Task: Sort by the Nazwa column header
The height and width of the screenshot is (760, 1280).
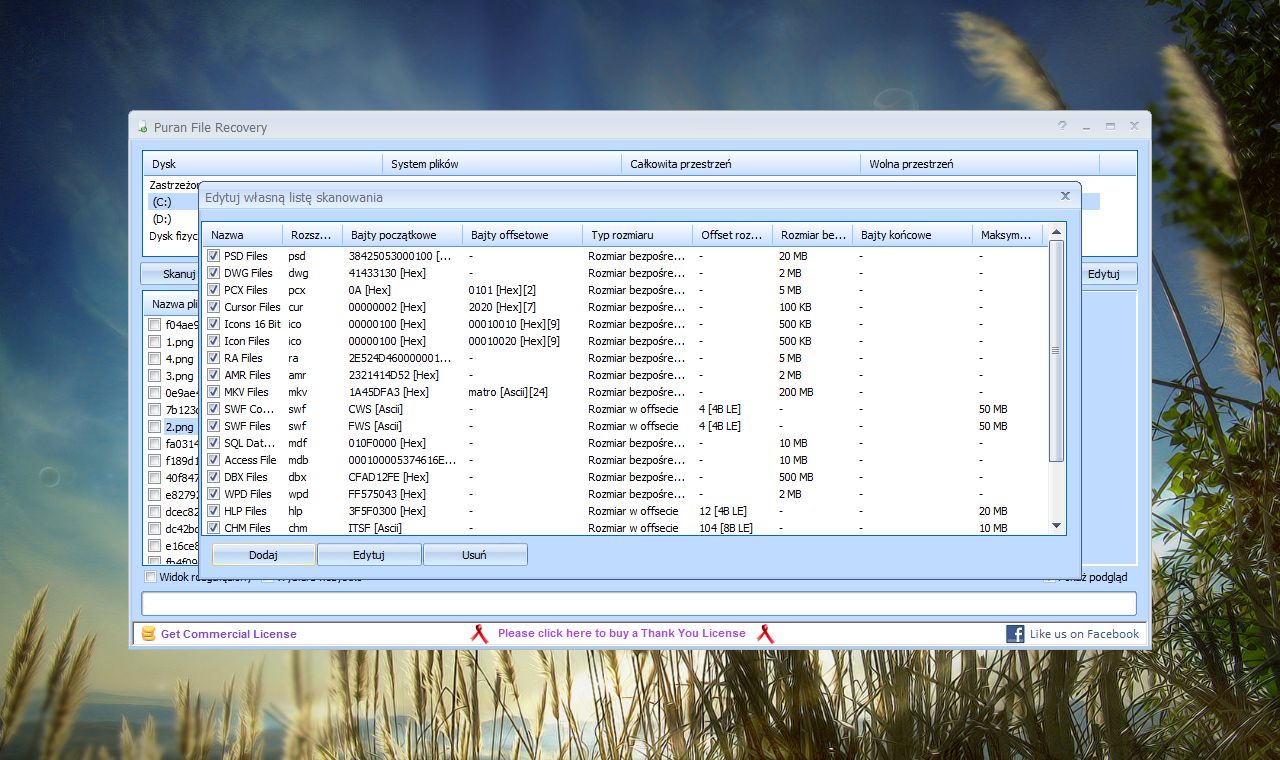Action: 241,235
